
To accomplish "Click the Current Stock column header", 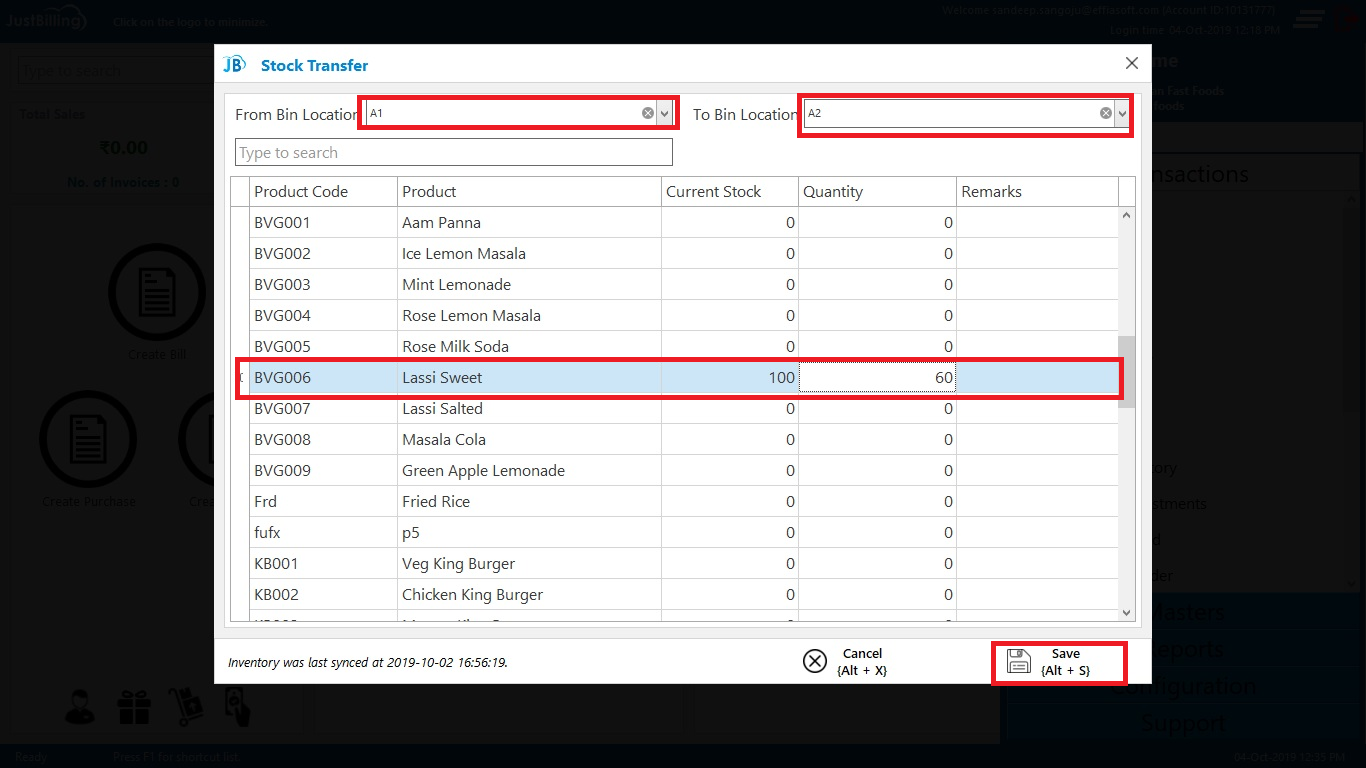I will point(714,192).
